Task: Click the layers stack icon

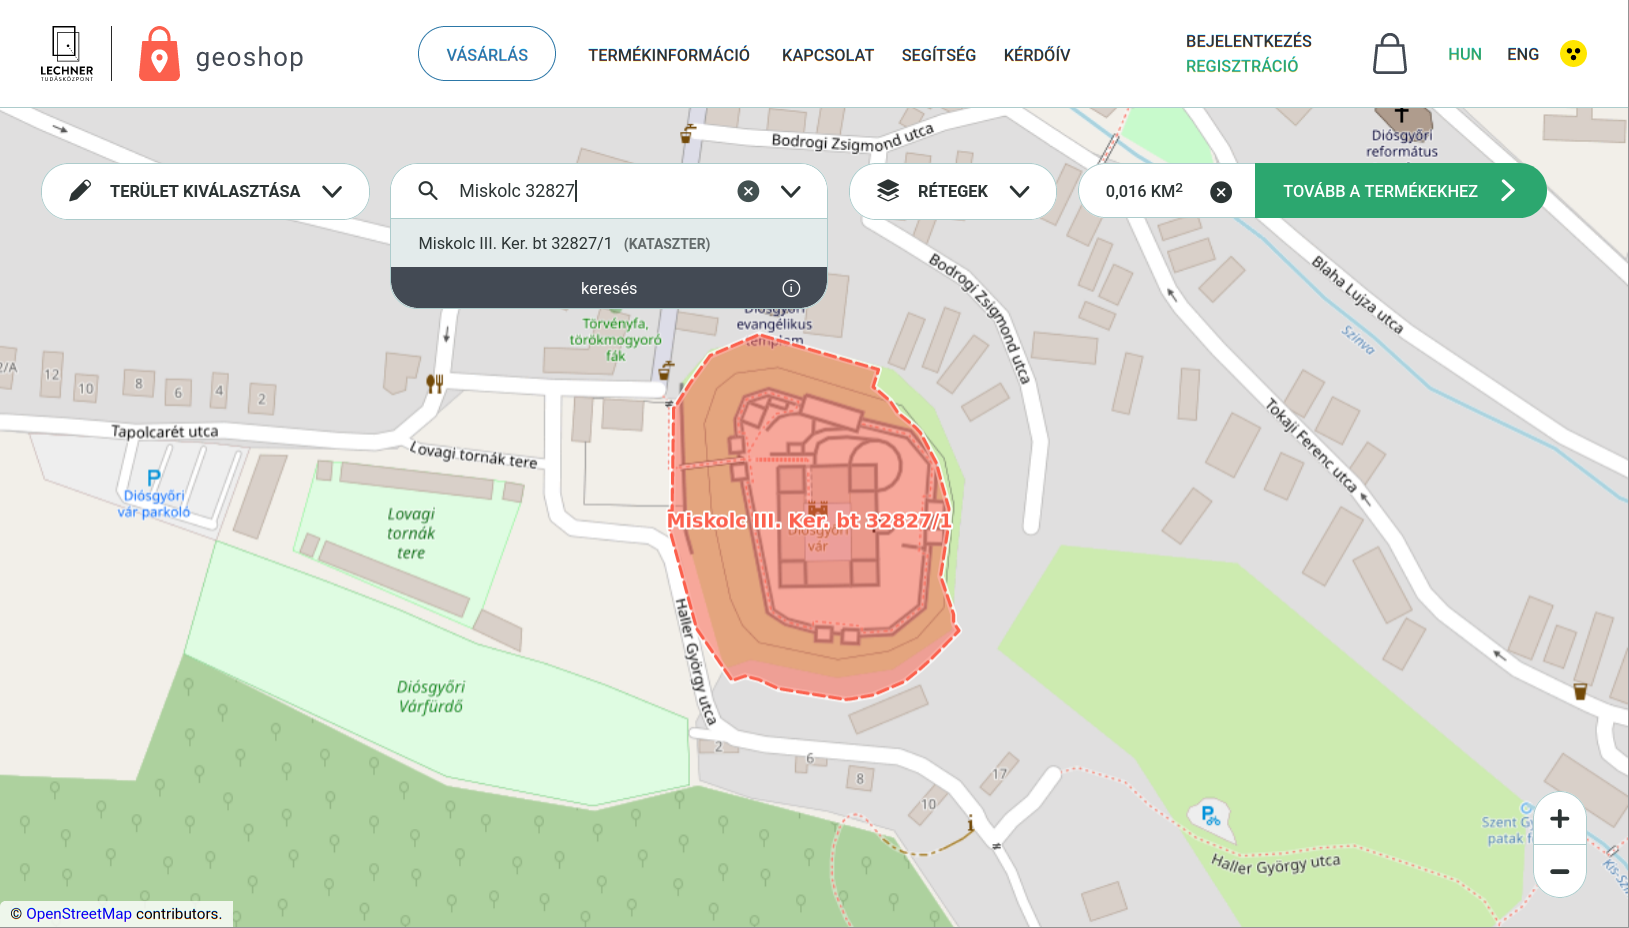Action: coord(888,191)
